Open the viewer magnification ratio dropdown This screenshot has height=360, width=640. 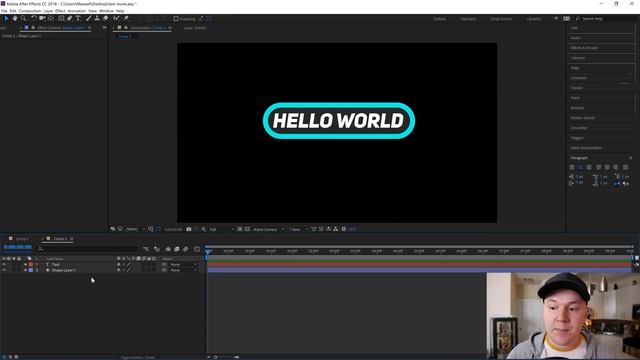tap(135, 229)
